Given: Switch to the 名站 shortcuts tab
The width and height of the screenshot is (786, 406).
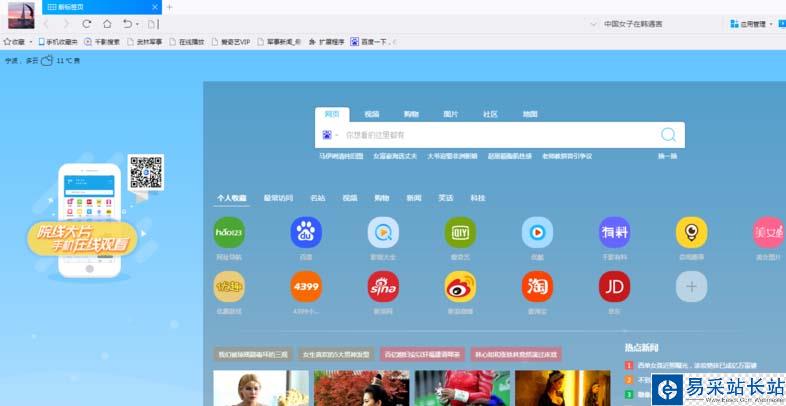Looking at the screenshot, I should click(318, 198).
